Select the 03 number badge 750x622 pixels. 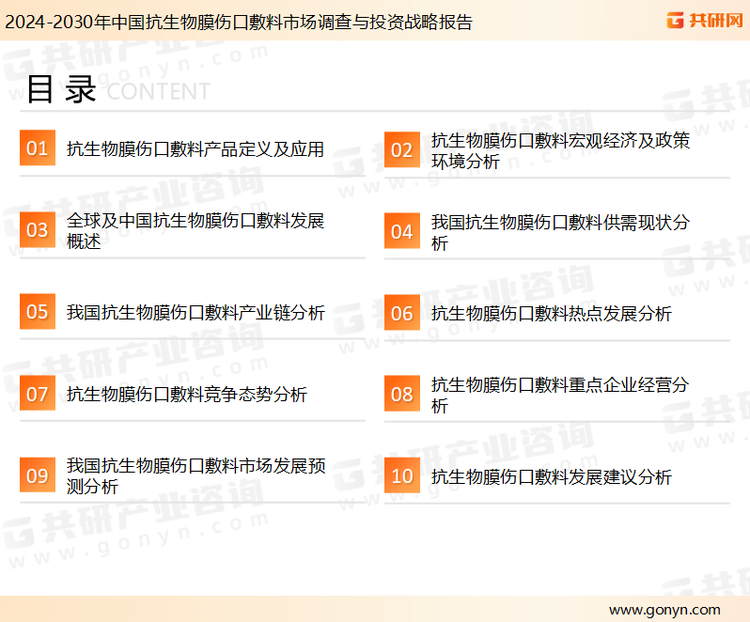tap(37, 230)
